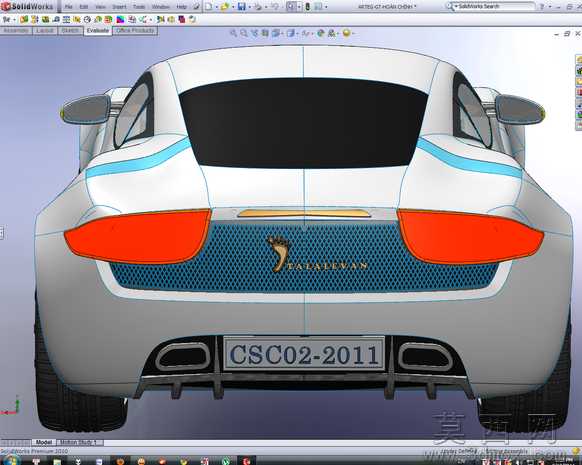
Task: Switch to the Layout tab
Action: (x=45, y=30)
